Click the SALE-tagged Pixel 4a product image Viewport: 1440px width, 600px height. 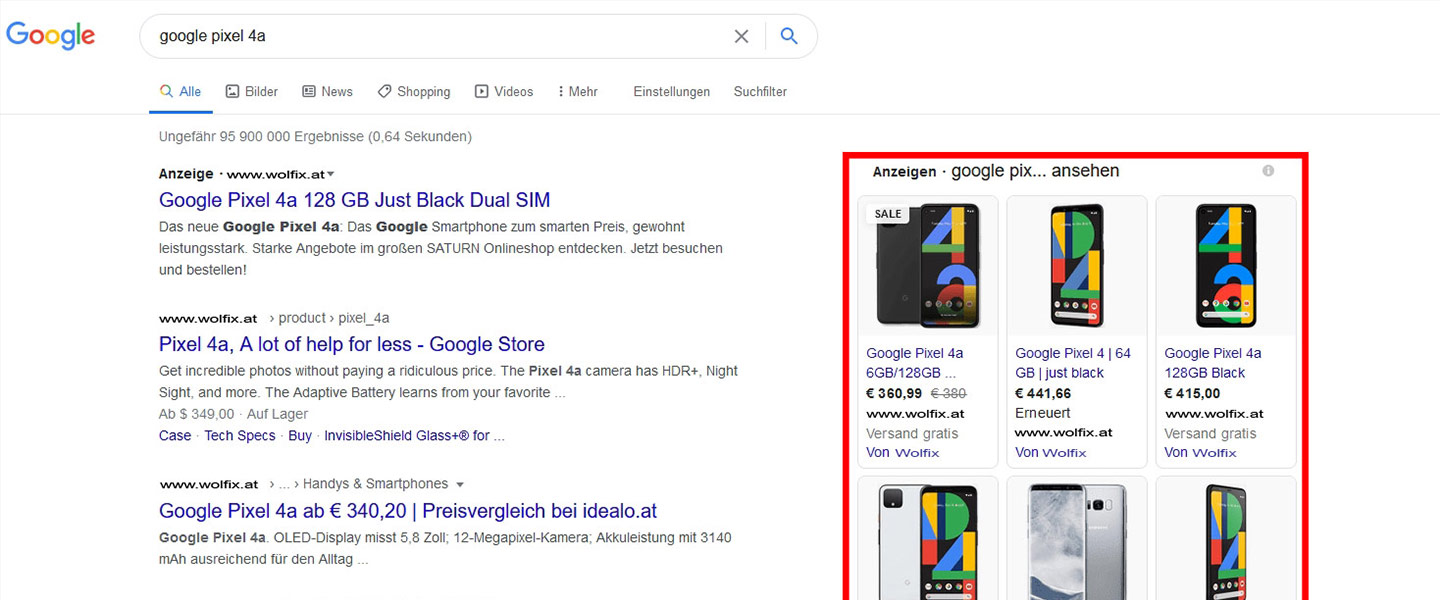(927, 265)
